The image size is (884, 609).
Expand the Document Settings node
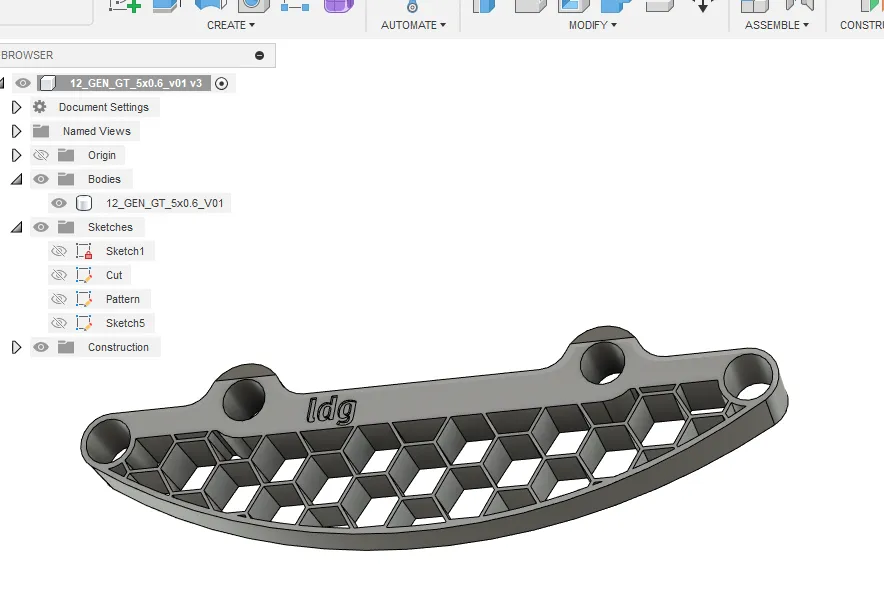click(16, 107)
